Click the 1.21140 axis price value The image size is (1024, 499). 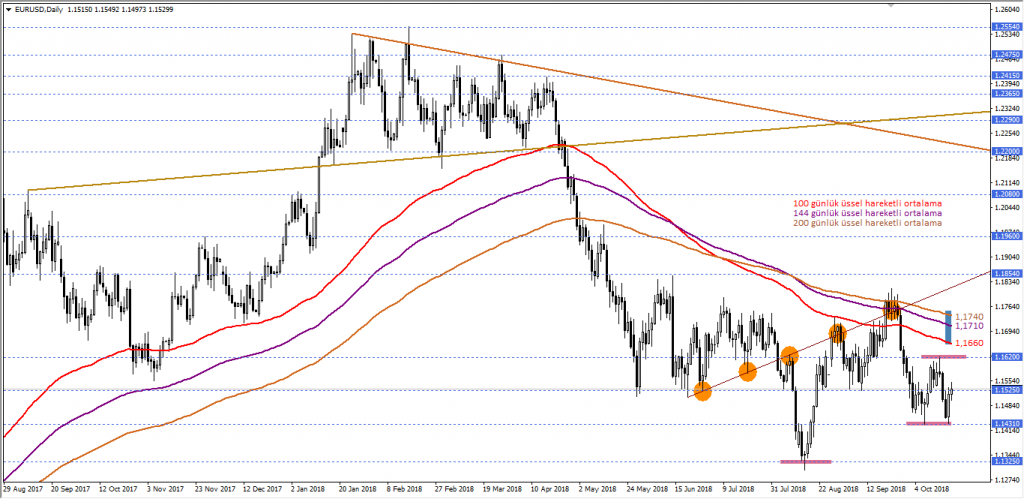[x=1008, y=183]
